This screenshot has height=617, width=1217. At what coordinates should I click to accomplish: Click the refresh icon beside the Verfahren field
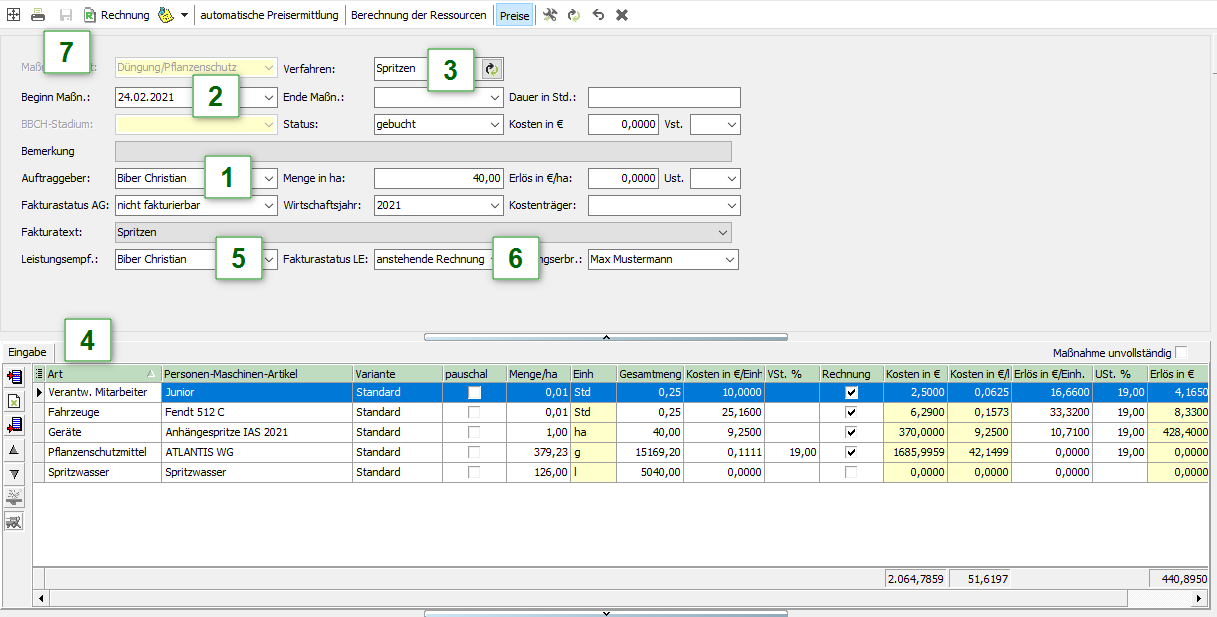491,69
